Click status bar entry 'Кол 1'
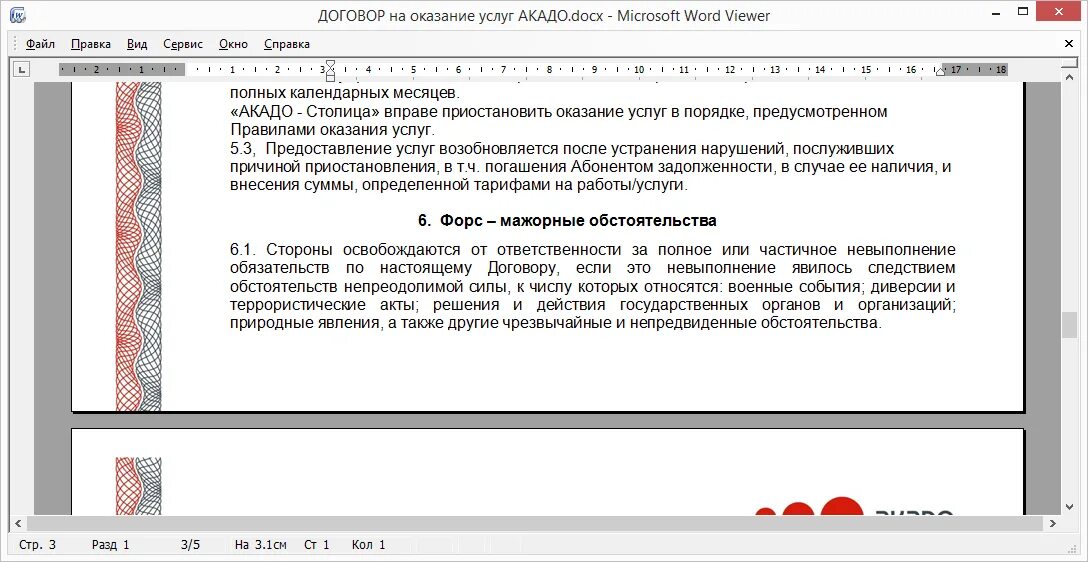 point(368,545)
